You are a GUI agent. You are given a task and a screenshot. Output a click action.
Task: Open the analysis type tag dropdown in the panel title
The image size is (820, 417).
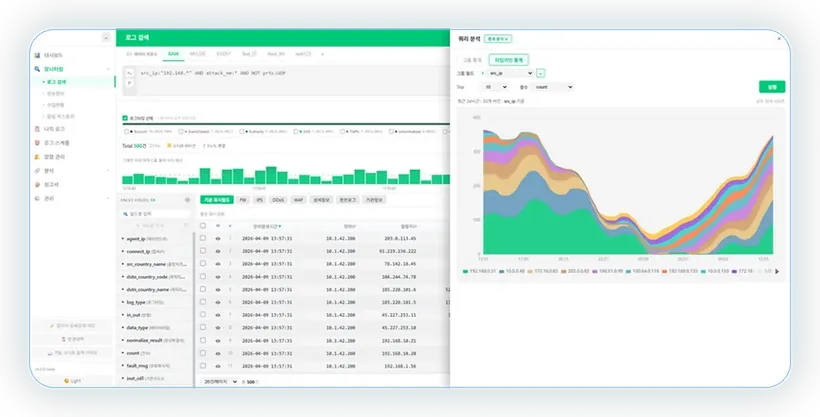point(498,39)
